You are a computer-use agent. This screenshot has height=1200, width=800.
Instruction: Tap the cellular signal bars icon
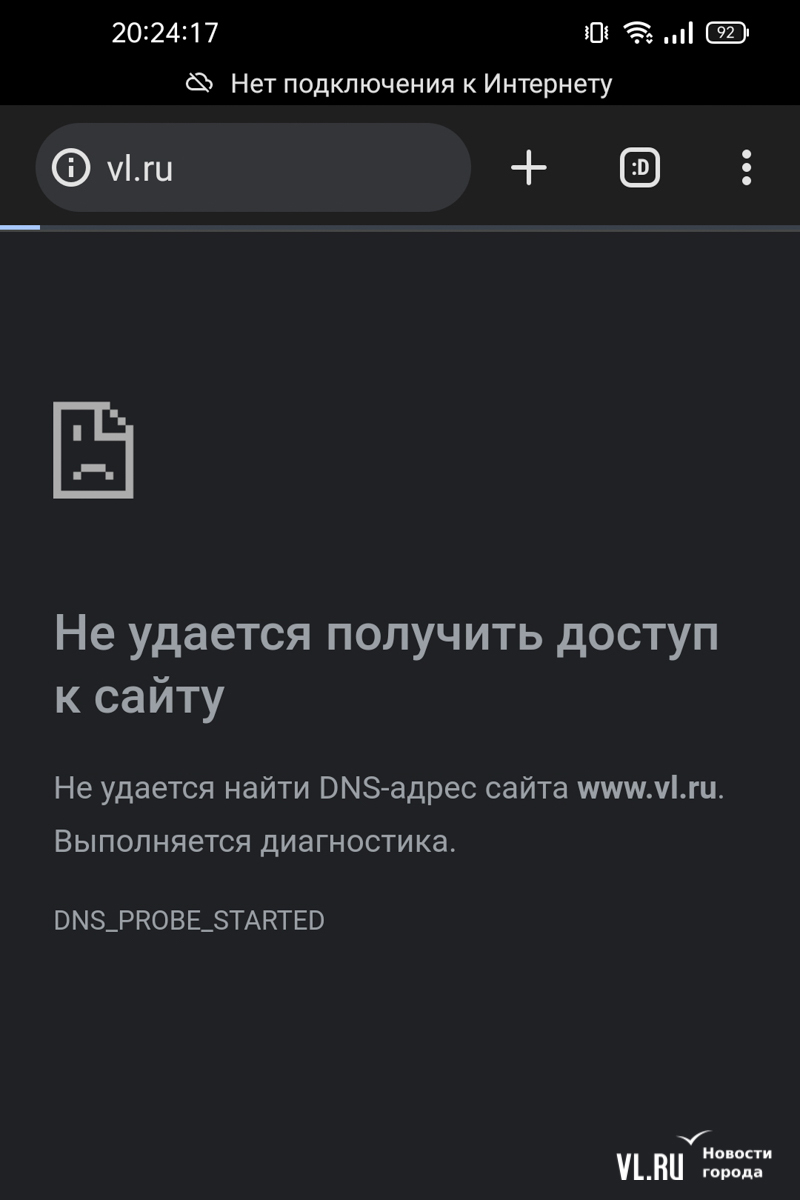click(679, 34)
